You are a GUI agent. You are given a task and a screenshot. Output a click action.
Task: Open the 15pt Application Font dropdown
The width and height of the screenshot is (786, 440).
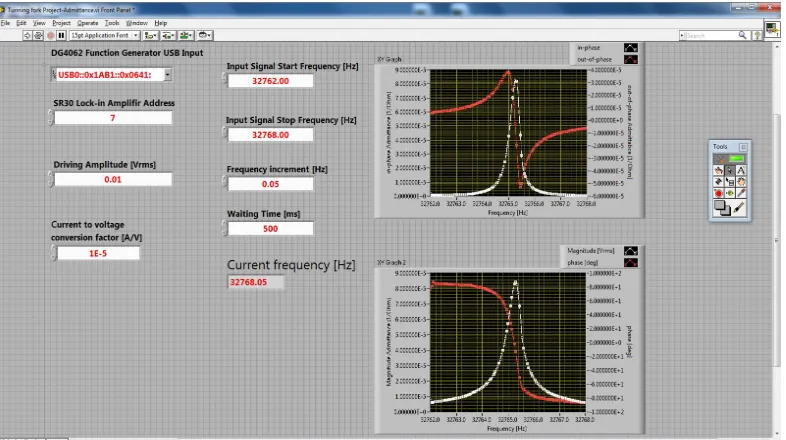point(104,36)
